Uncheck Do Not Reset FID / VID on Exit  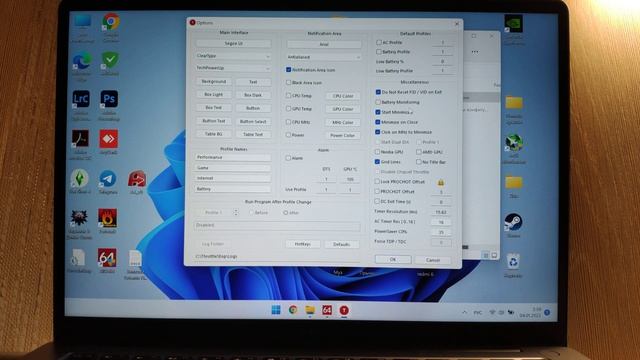[x=378, y=92]
